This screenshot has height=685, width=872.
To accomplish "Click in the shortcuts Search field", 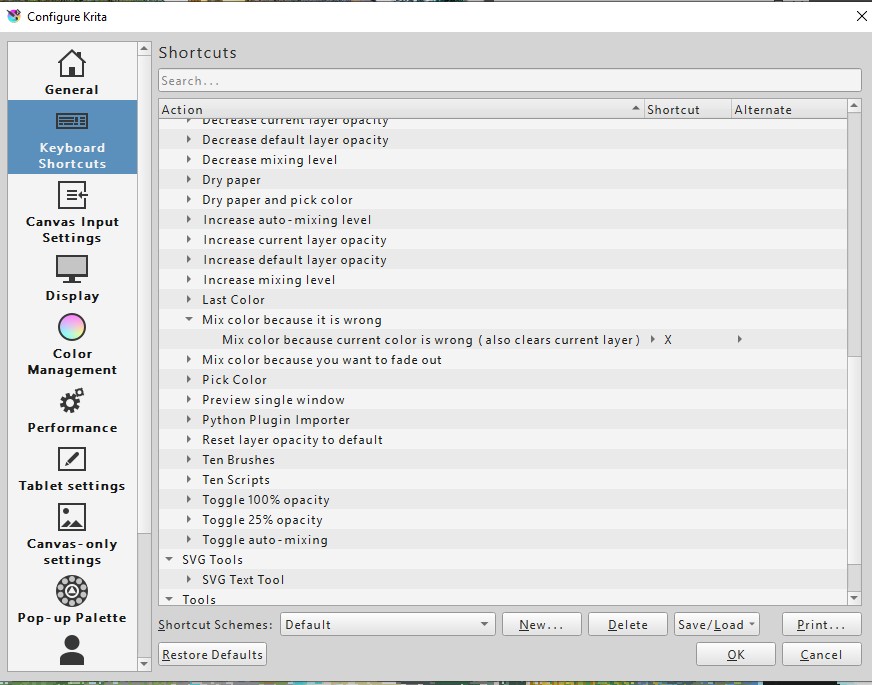I will [x=509, y=81].
